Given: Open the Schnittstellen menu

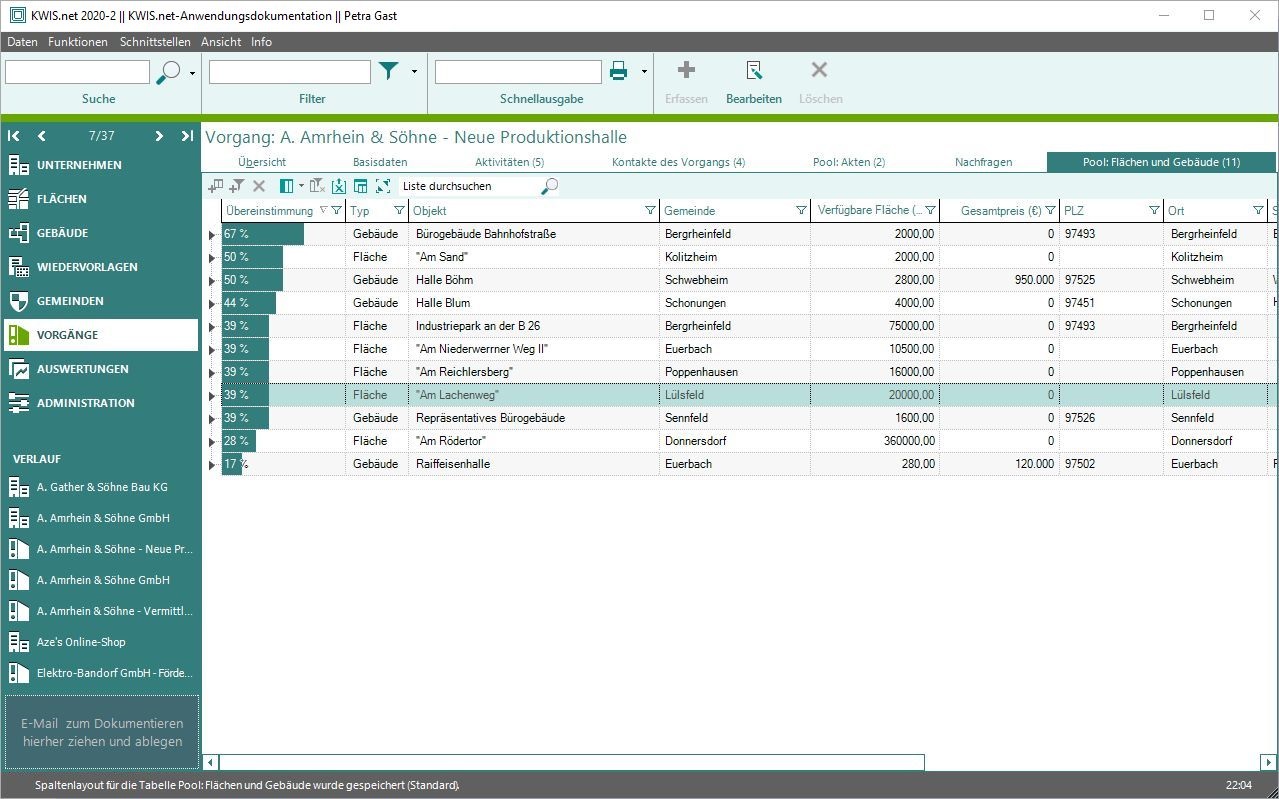Looking at the screenshot, I should [x=154, y=42].
